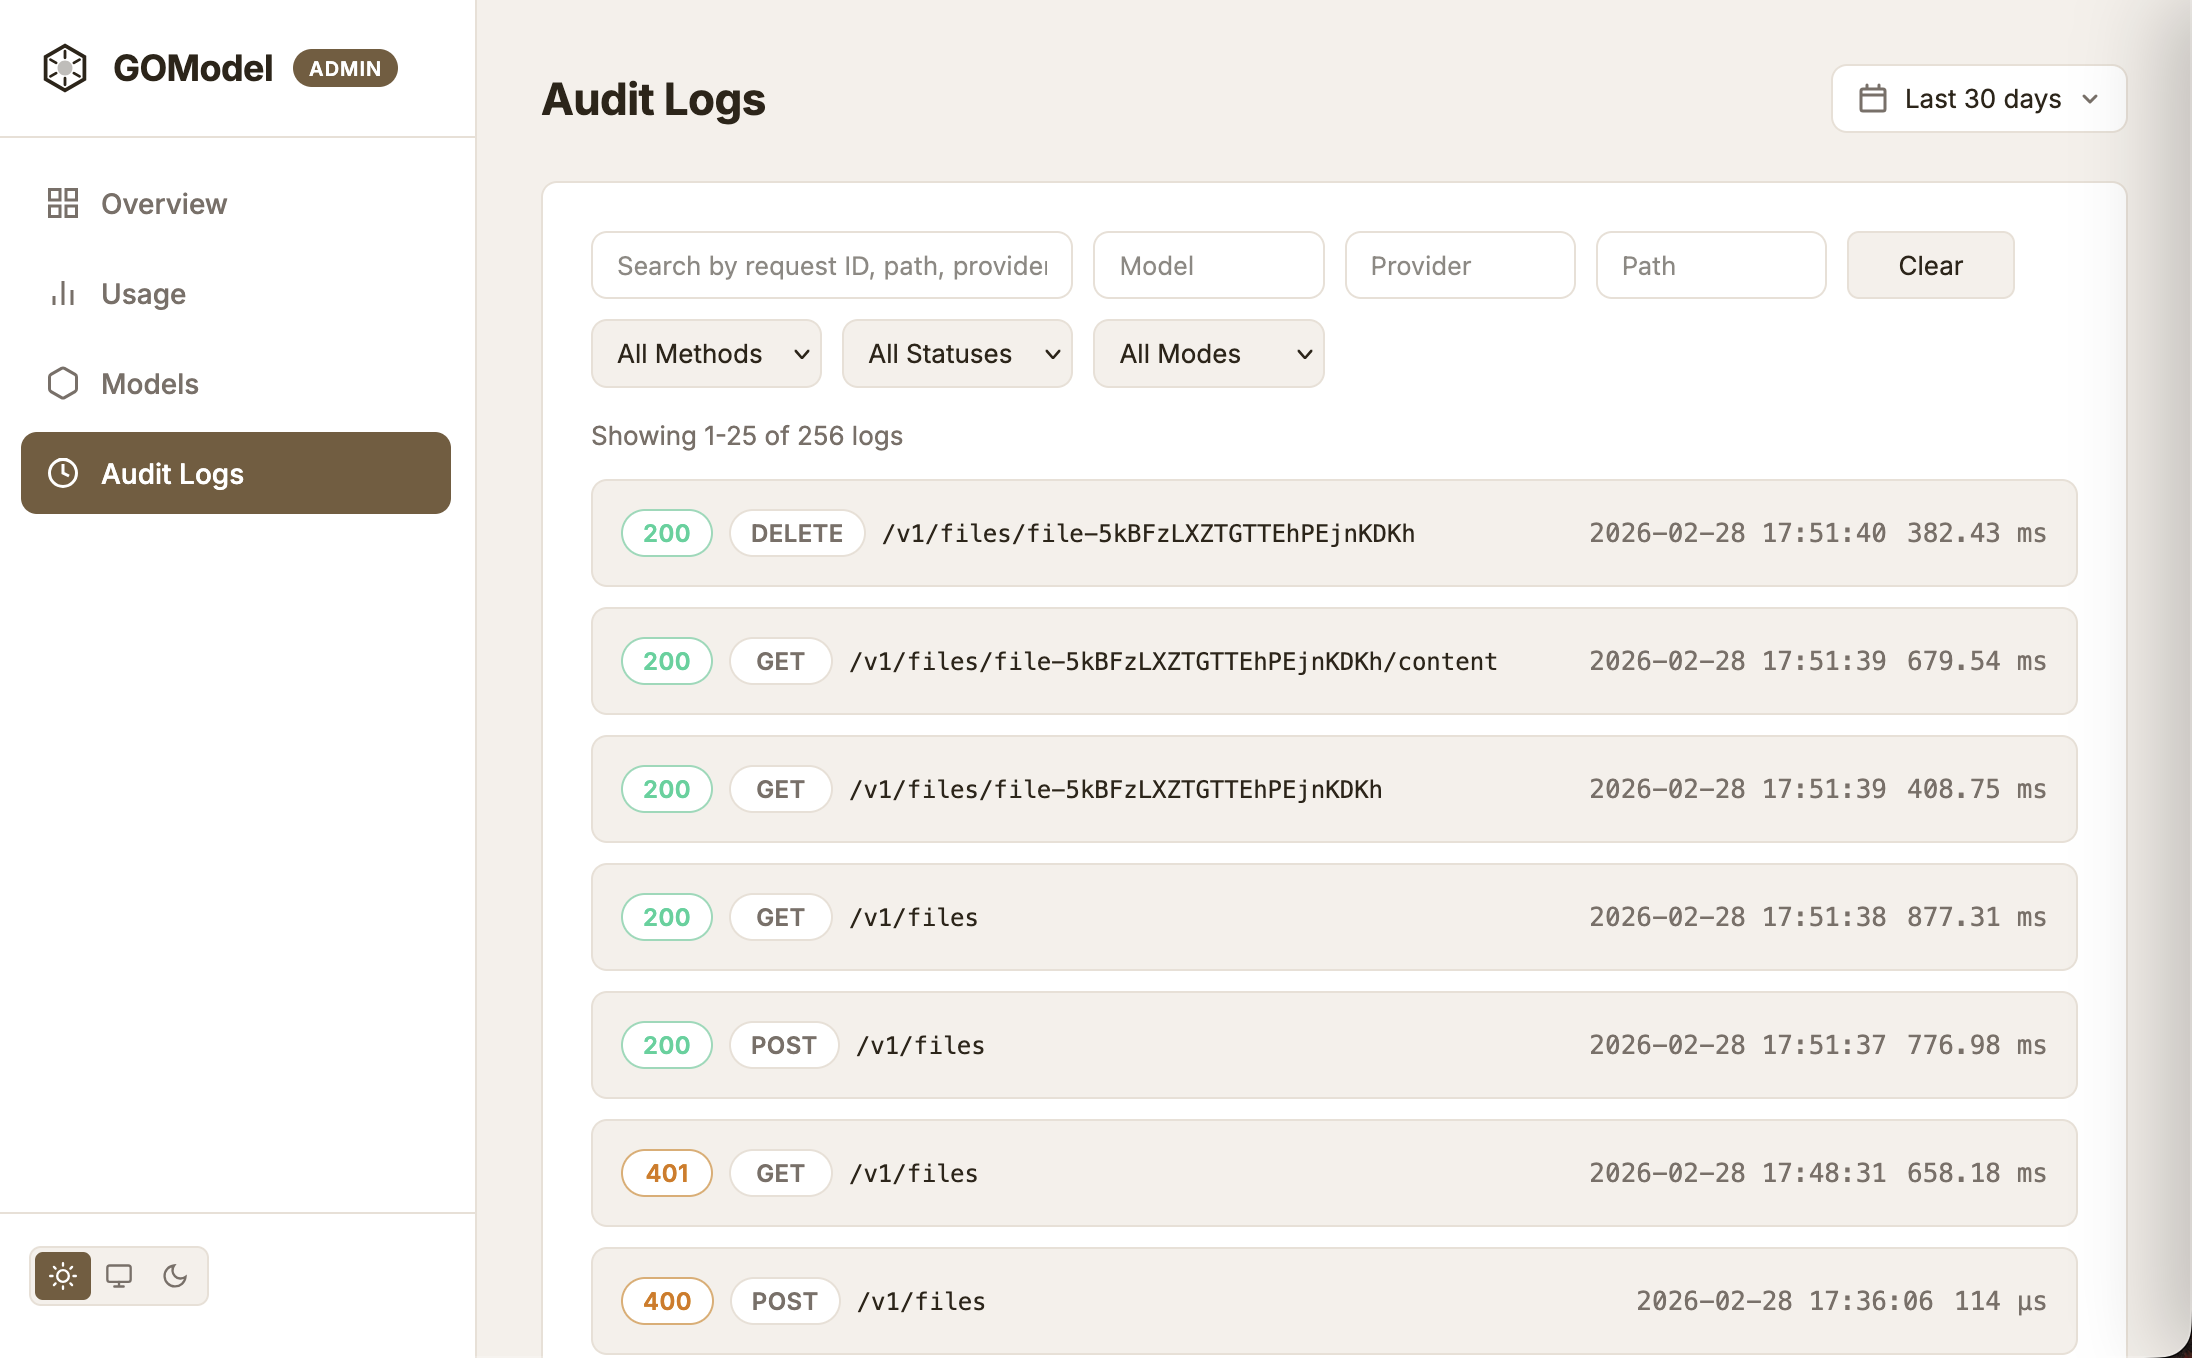The image size is (2192, 1358).
Task: Open the All Methods dropdown
Action: tap(706, 353)
